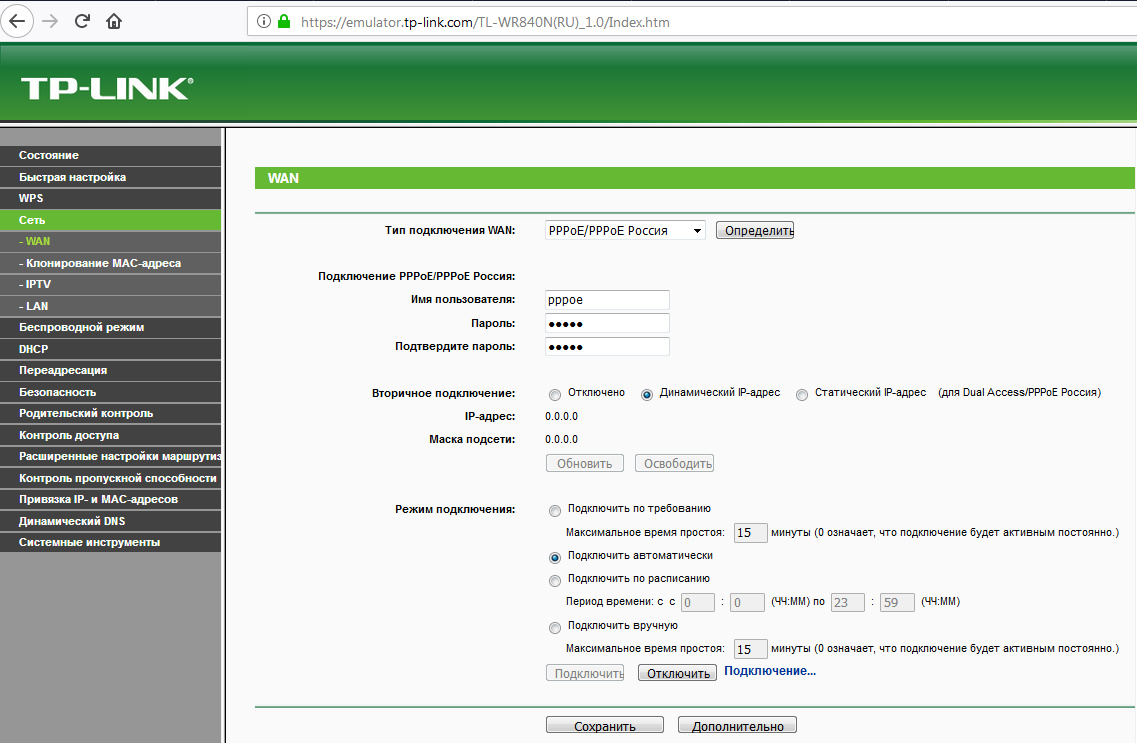Click idle time field under Подключить вручную

click(751, 649)
